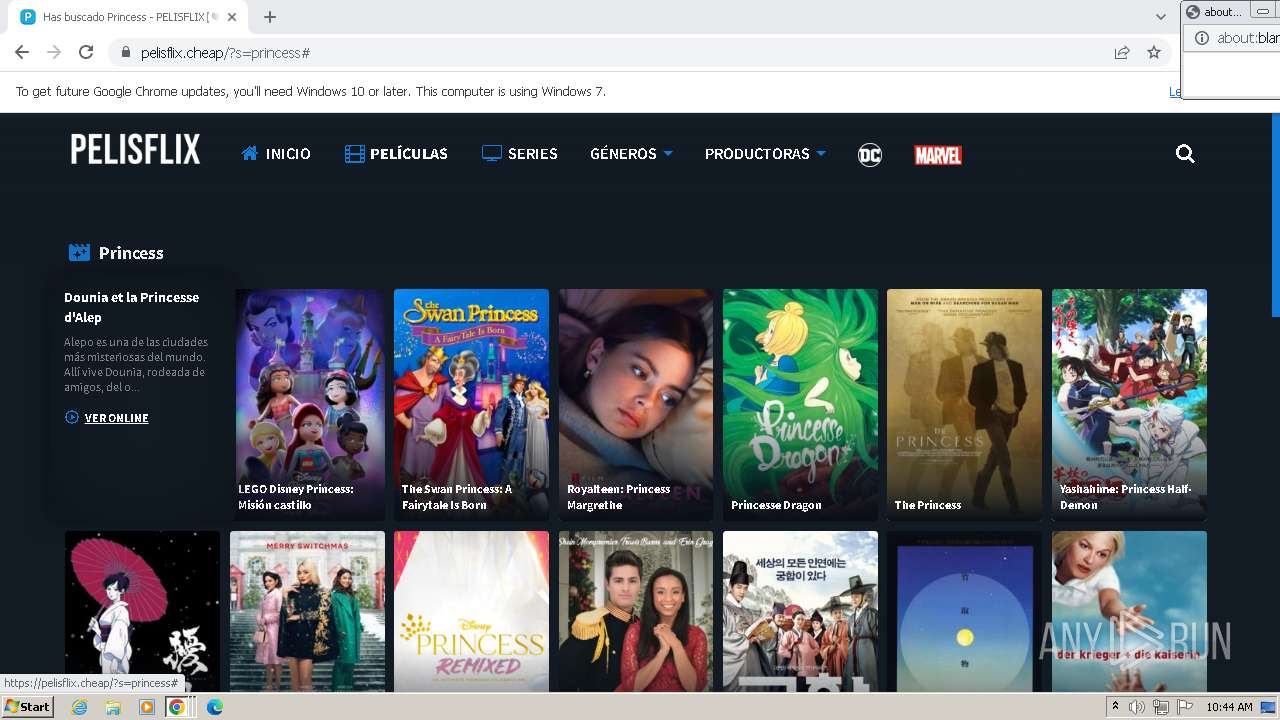Open the SERIES section
The width and height of the screenshot is (1280, 720).
click(520, 154)
